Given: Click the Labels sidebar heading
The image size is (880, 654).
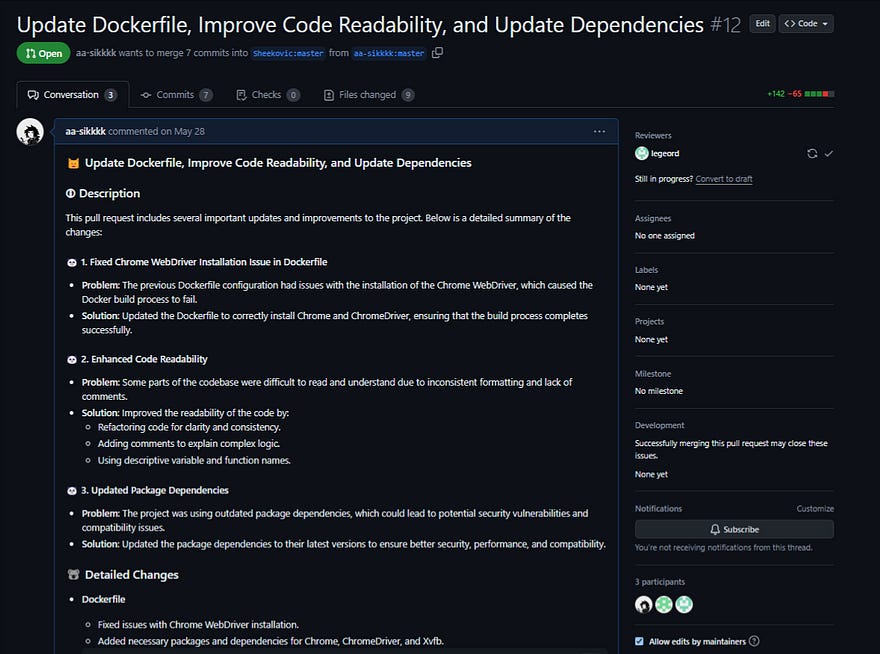Looking at the screenshot, I should [x=647, y=270].
